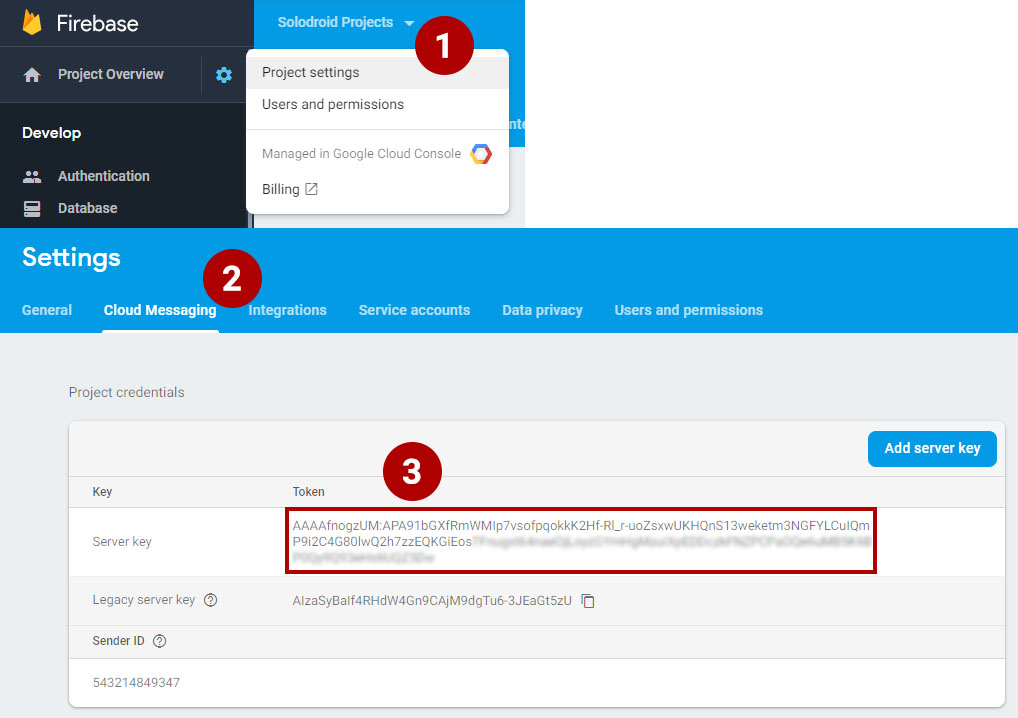The height and width of the screenshot is (718, 1018).
Task: Click the Firebase flame logo
Action: click(x=32, y=22)
